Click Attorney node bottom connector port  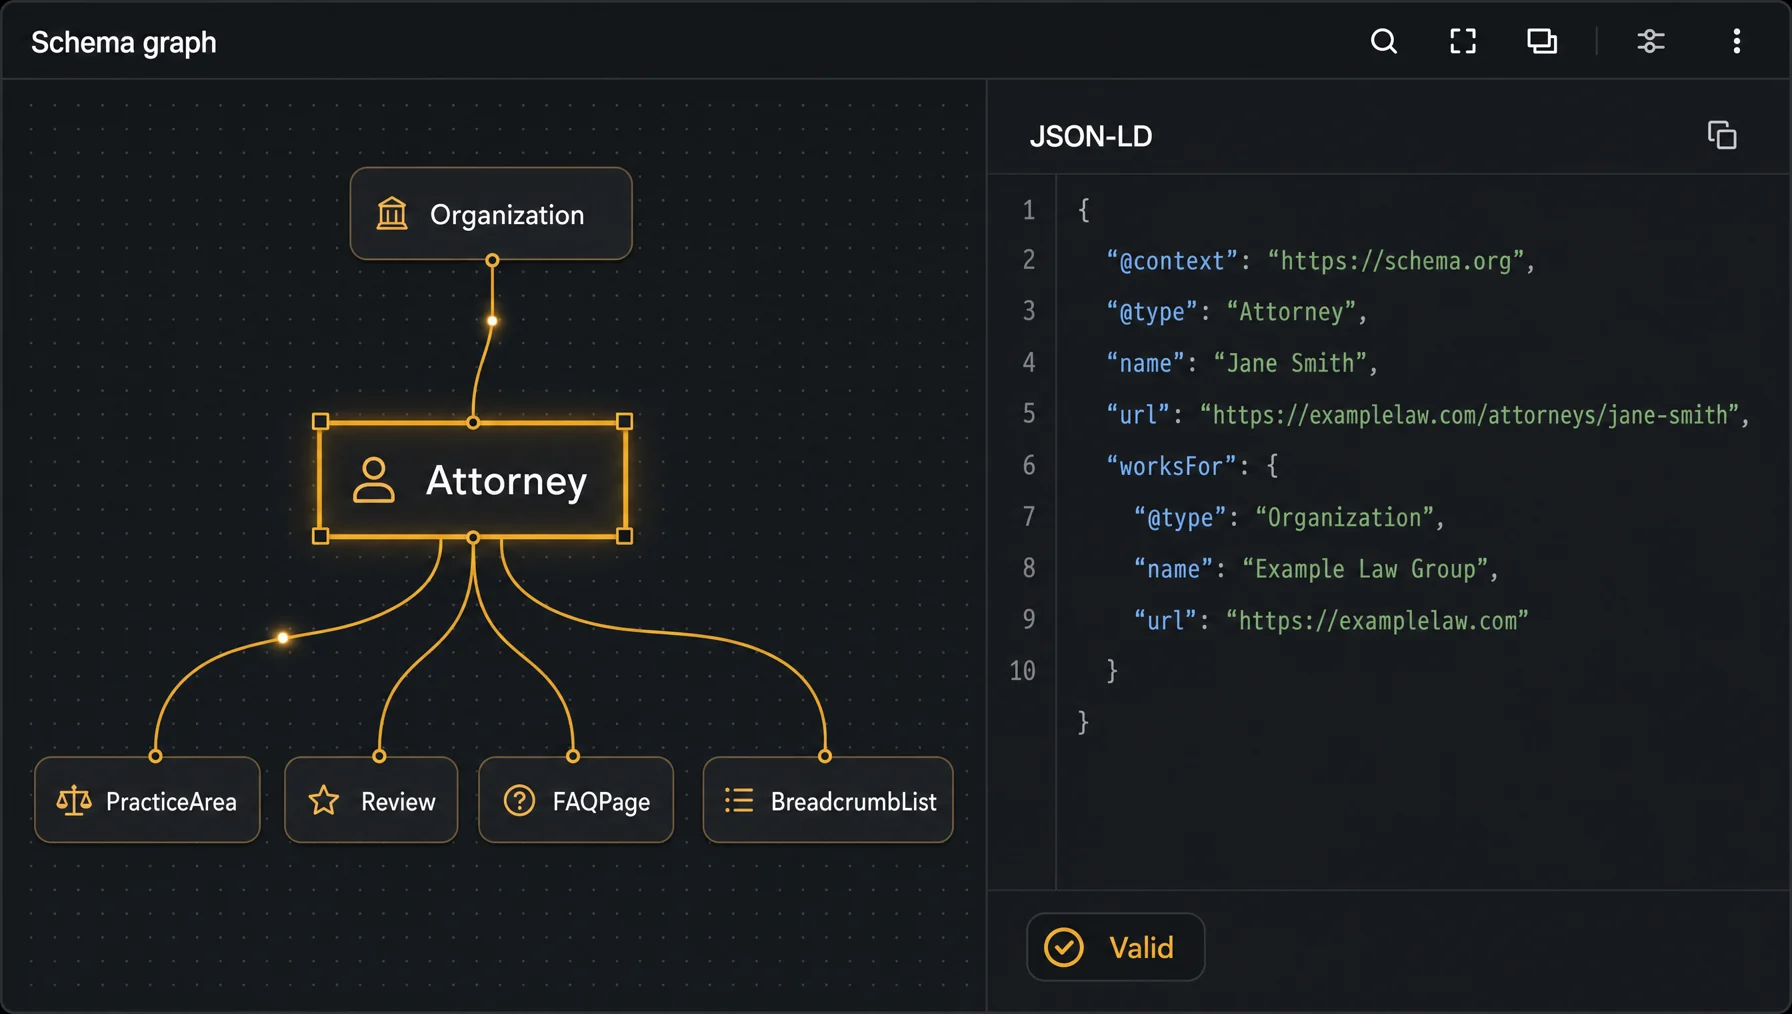[x=473, y=537]
